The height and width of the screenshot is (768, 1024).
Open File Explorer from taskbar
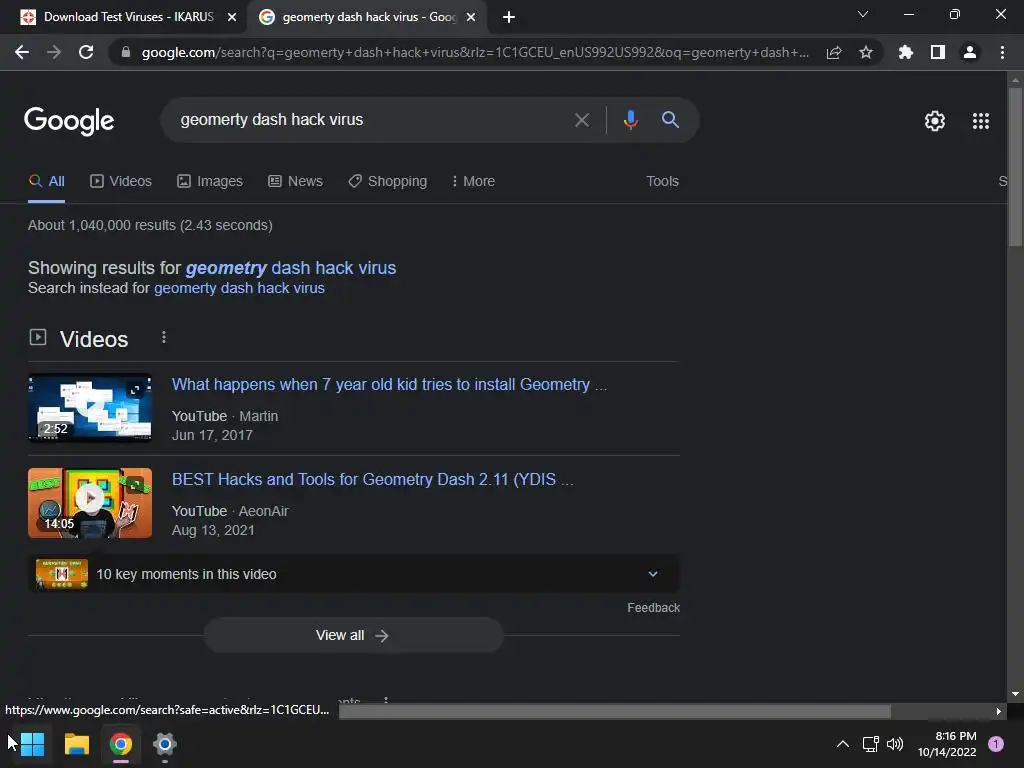tap(76, 744)
